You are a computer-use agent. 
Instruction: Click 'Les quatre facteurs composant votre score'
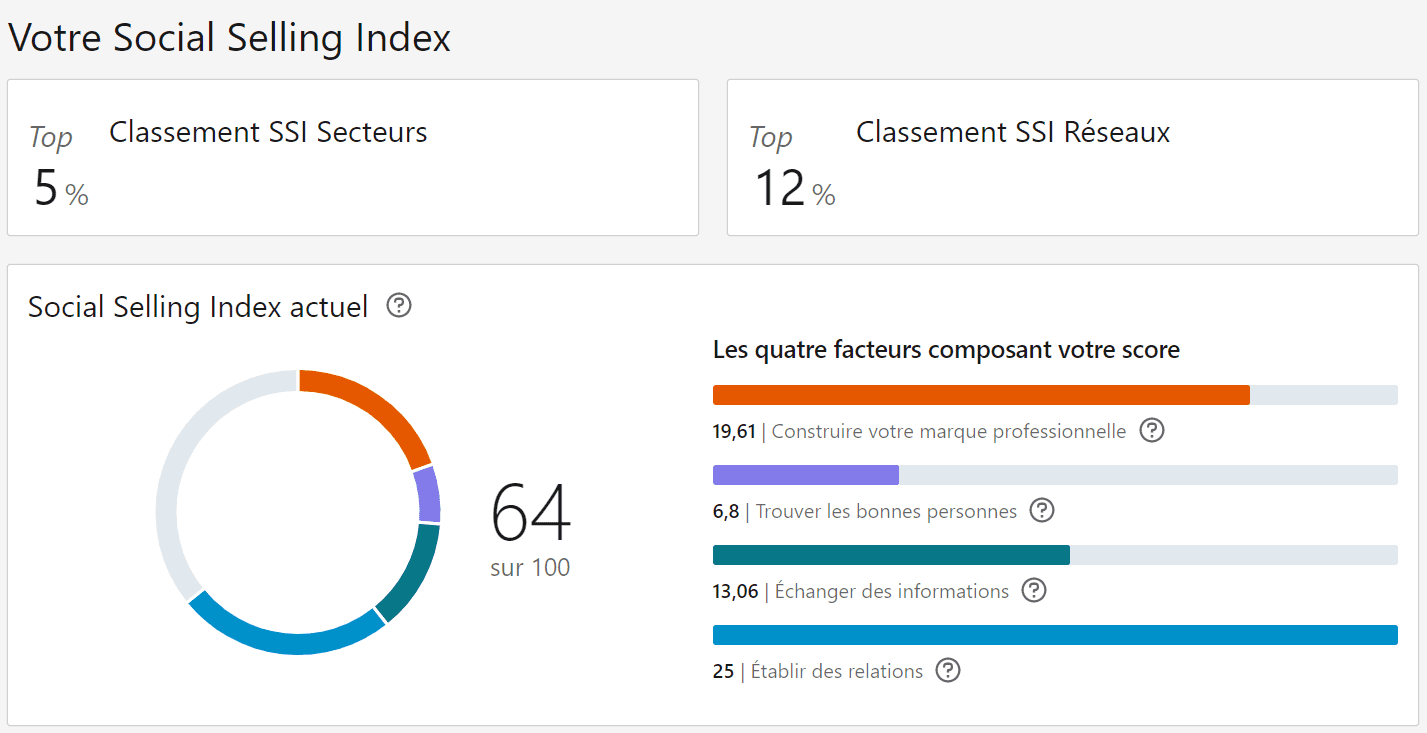(x=946, y=350)
